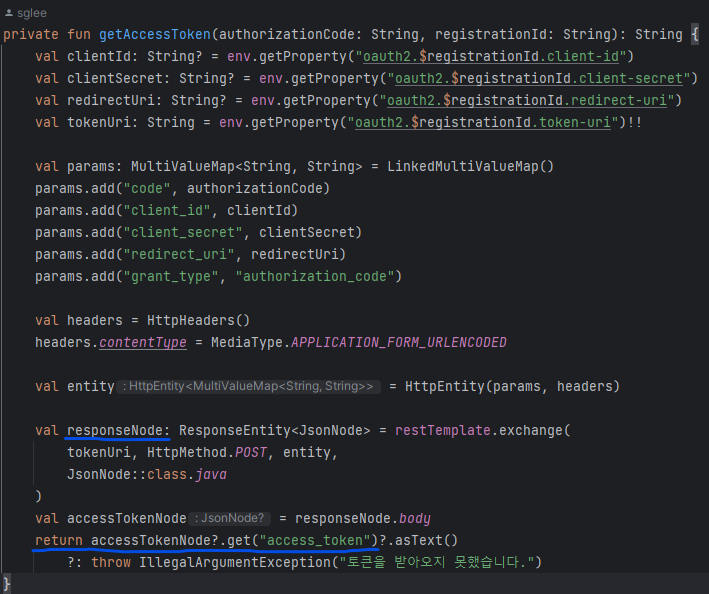Click the POST constant of HttpMethod
Viewport: 709px width, 594px height.
pyautogui.click(x=251, y=453)
